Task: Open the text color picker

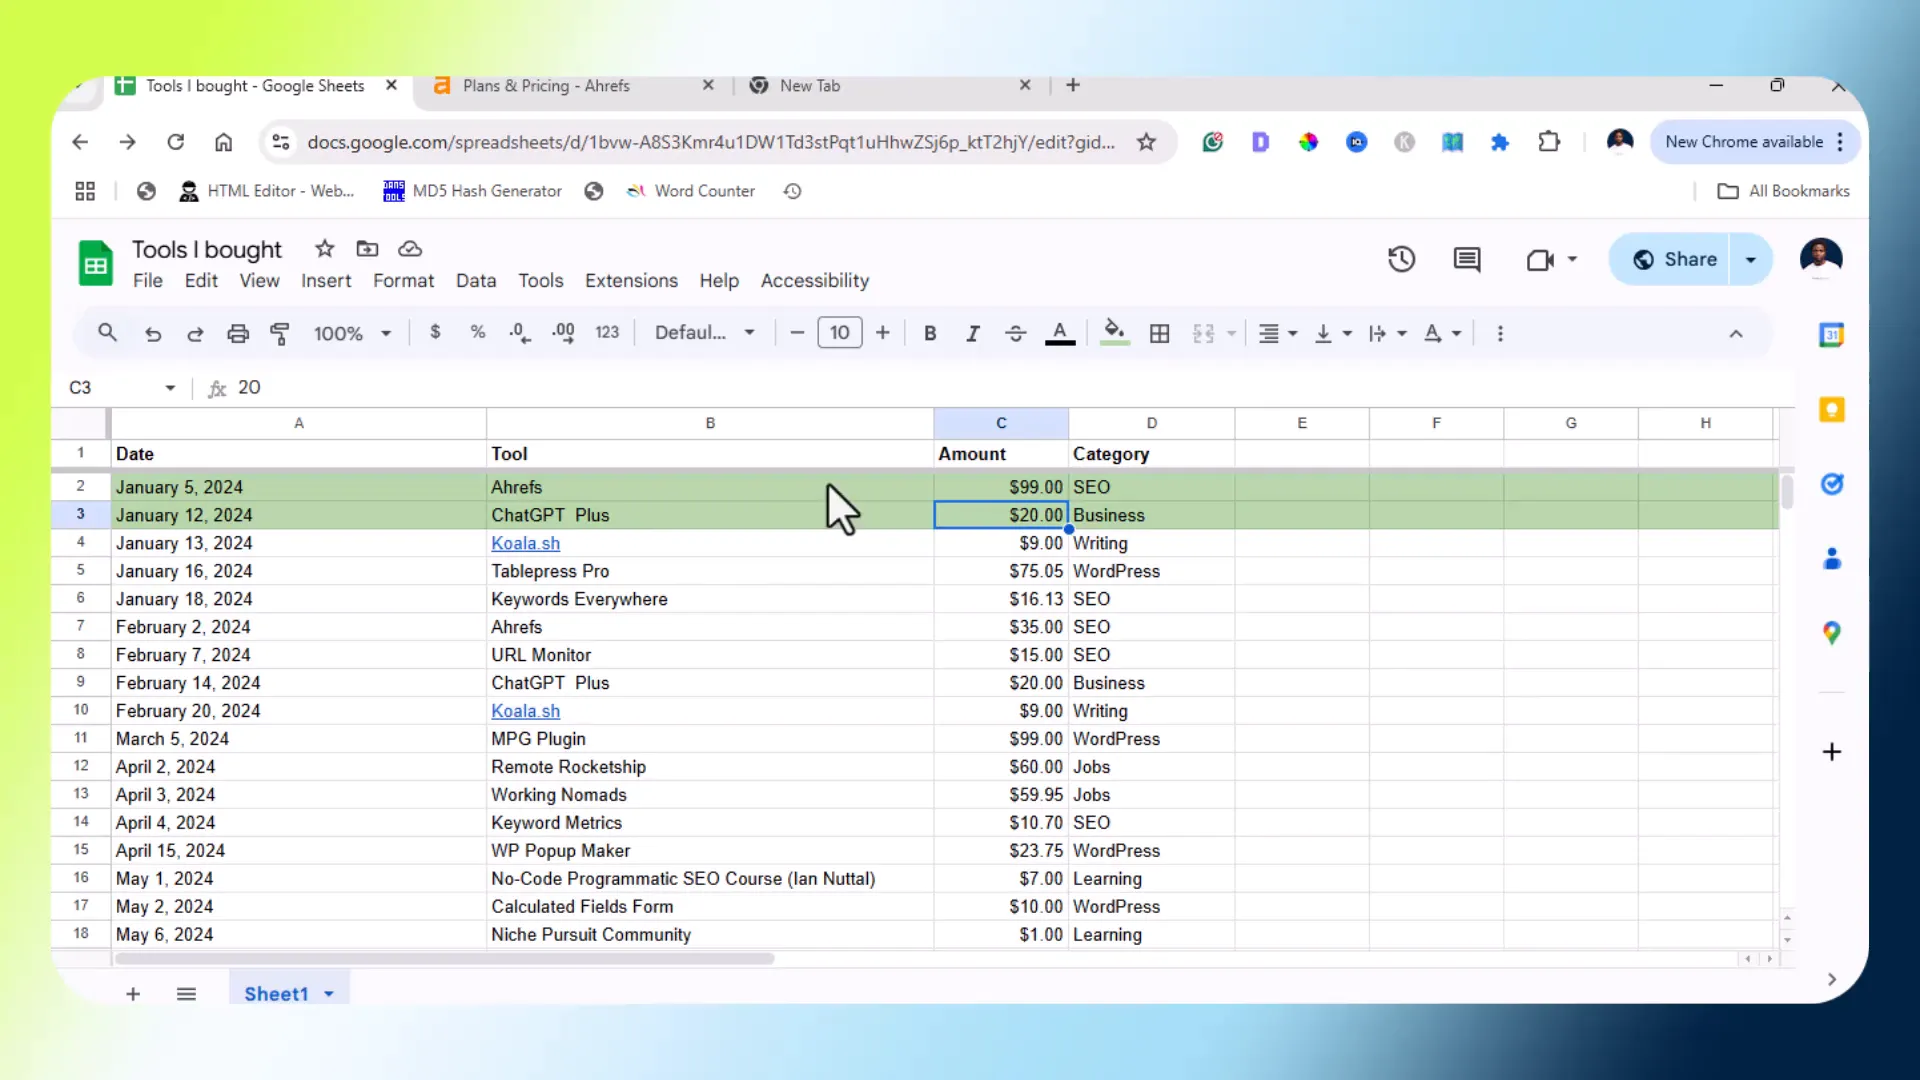Action: pos(1060,333)
